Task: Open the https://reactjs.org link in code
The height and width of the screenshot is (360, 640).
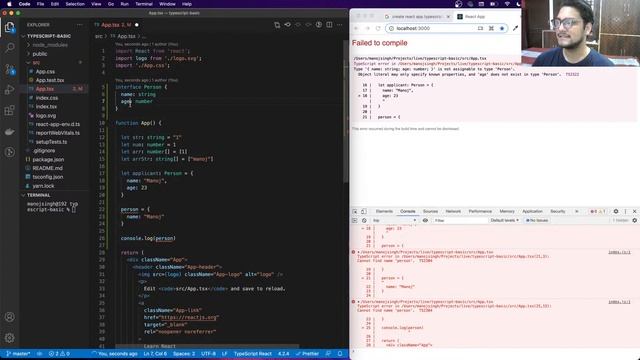Action: tap(189, 318)
